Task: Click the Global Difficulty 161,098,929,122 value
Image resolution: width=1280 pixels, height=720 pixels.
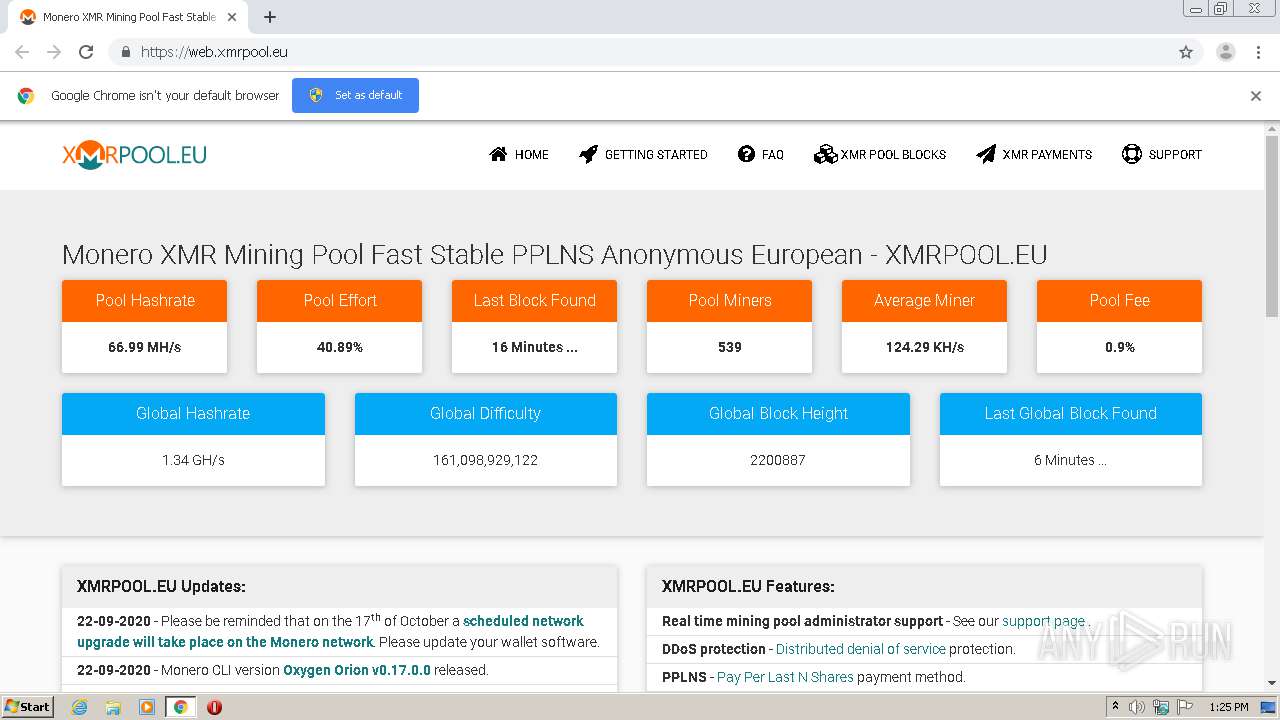Action: tap(485, 460)
